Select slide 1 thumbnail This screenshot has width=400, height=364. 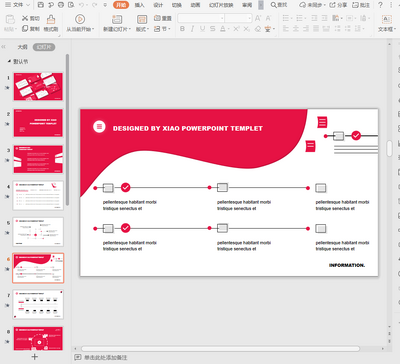(38, 87)
